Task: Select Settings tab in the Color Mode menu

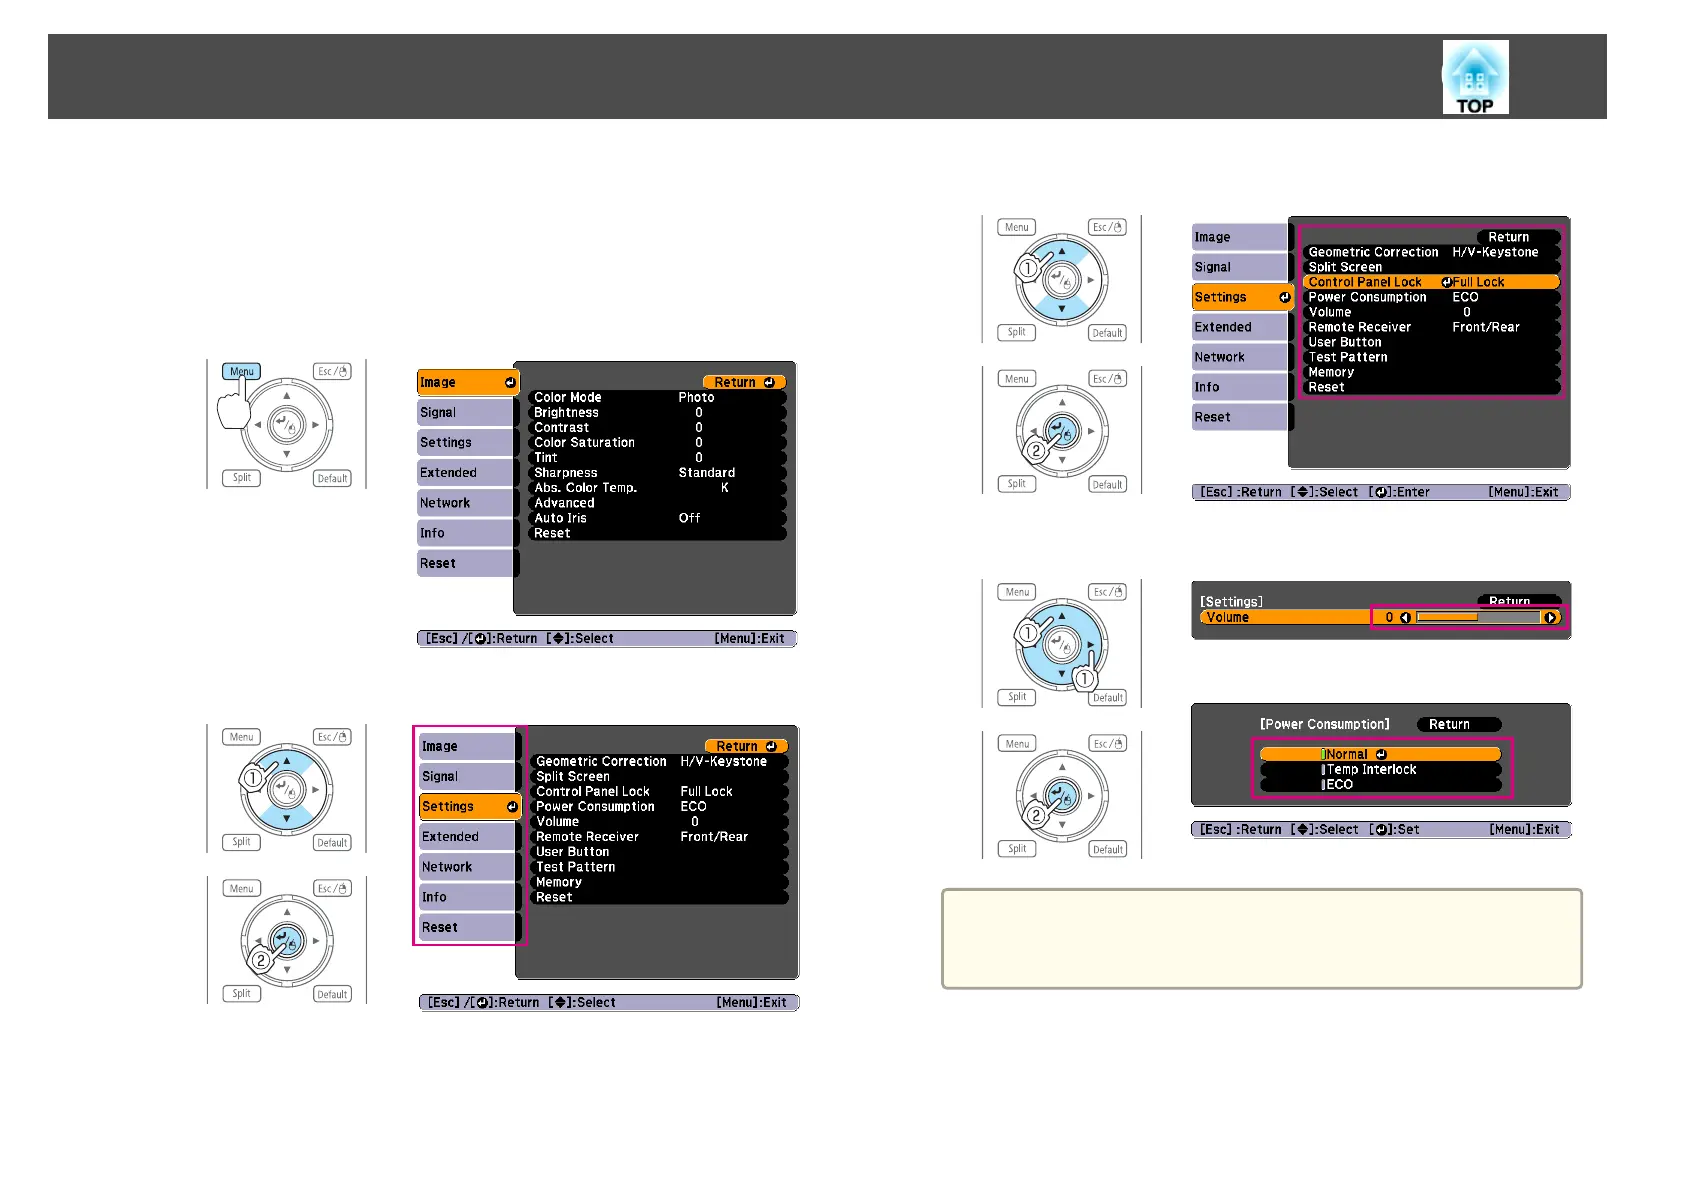Action: tap(466, 443)
